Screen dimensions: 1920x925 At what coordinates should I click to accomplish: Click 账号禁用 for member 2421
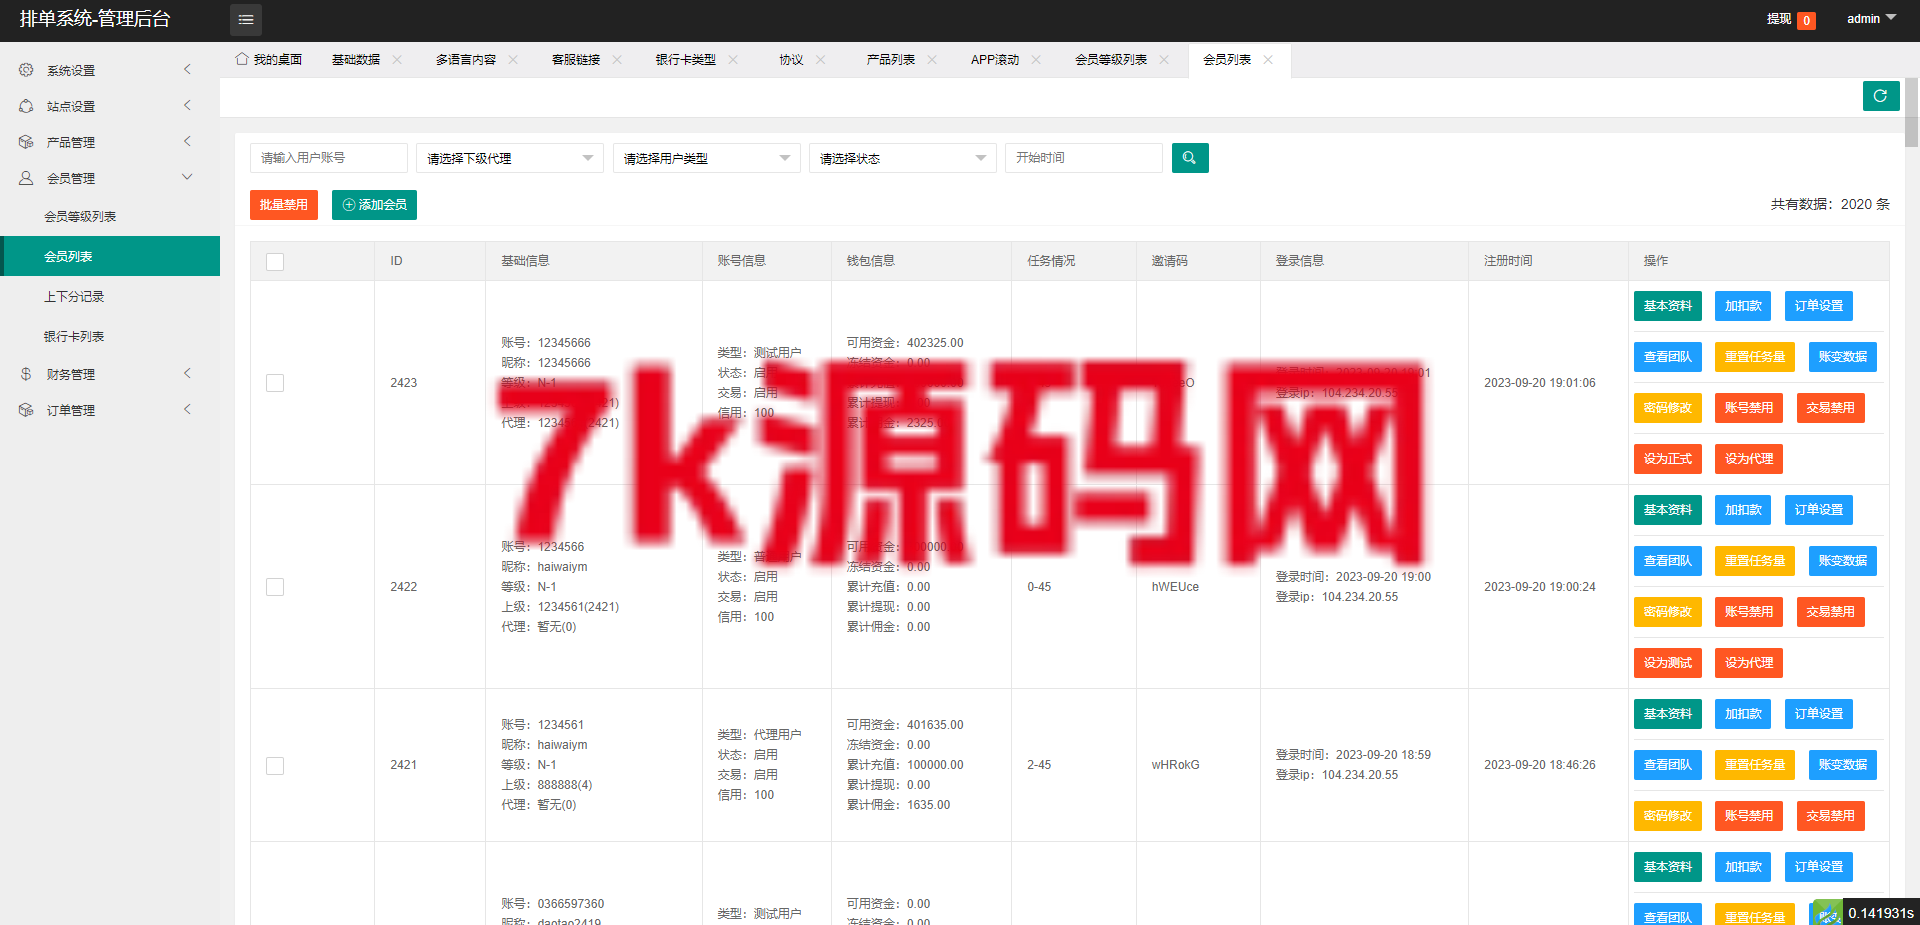pos(1749,816)
